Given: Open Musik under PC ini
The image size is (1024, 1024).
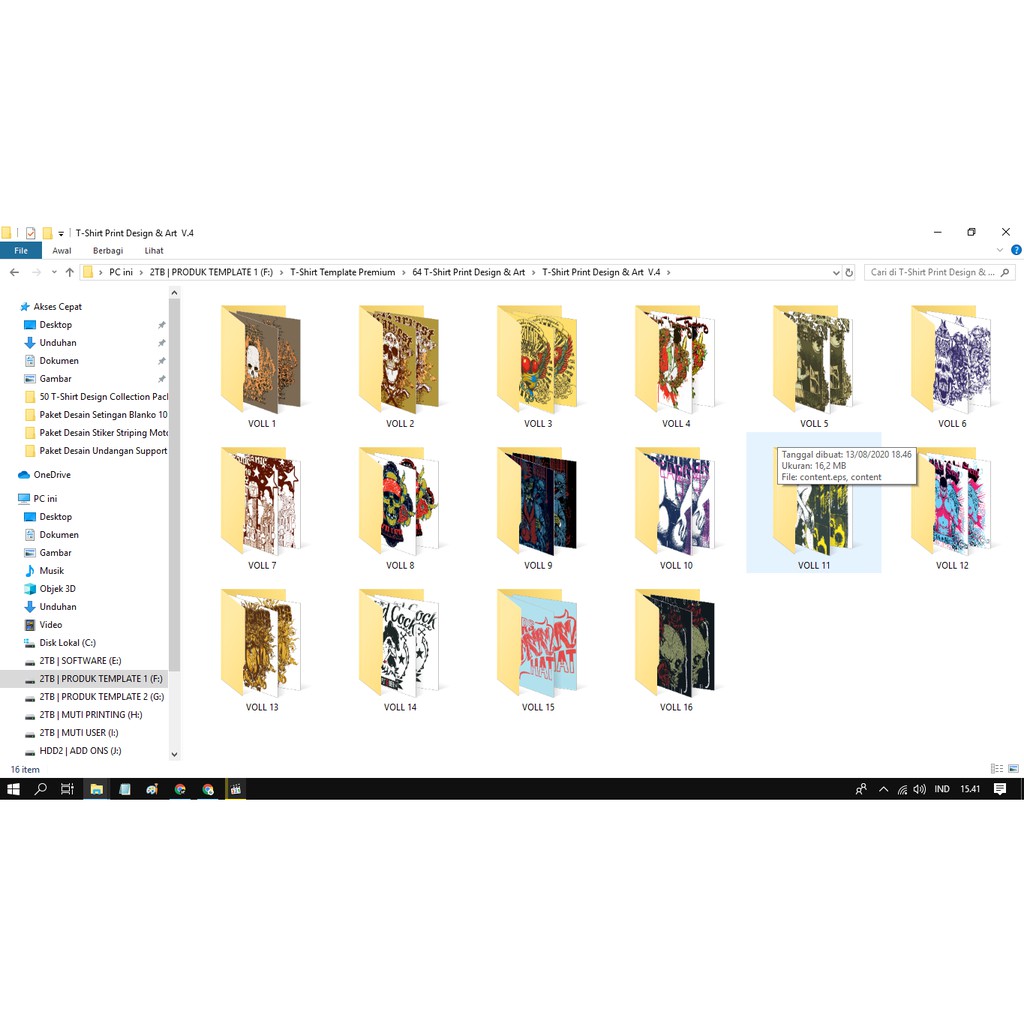Looking at the screenshot, I should coord(52,571).
